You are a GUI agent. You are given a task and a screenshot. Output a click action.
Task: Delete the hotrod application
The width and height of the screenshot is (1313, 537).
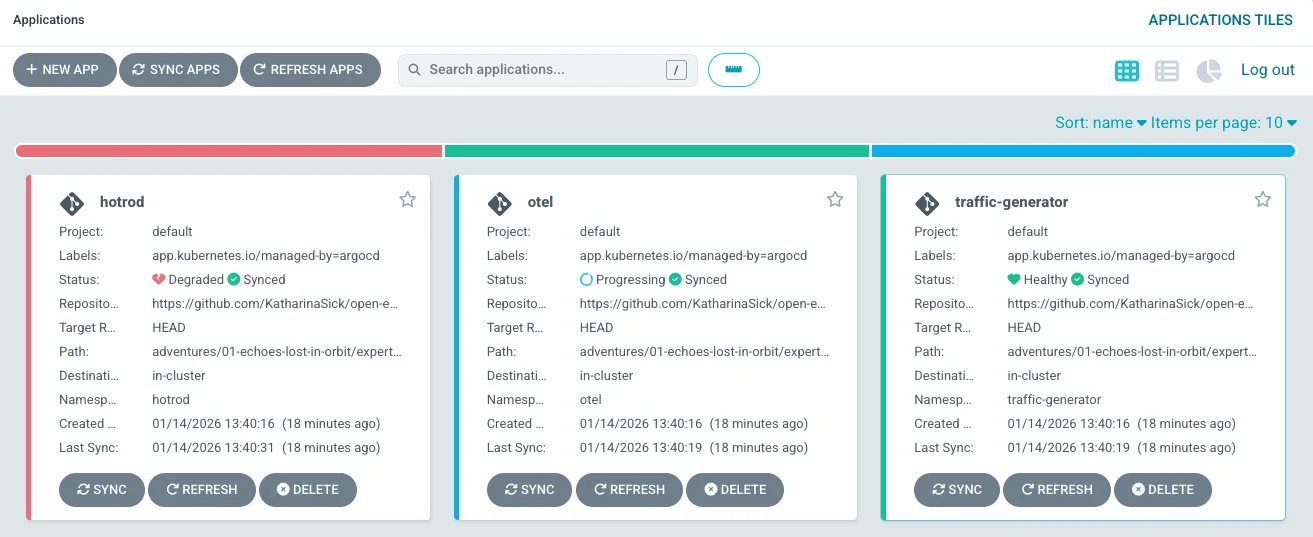pos(308,490)
